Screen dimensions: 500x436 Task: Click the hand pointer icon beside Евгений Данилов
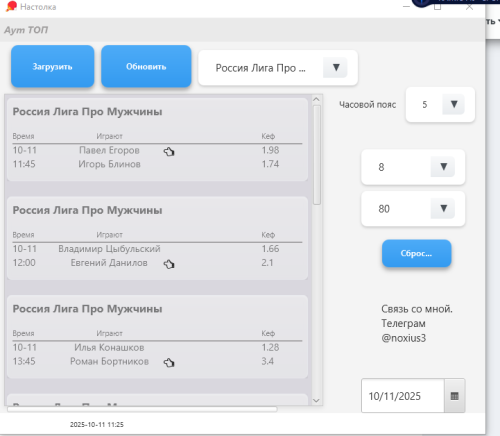click(169, 264)
